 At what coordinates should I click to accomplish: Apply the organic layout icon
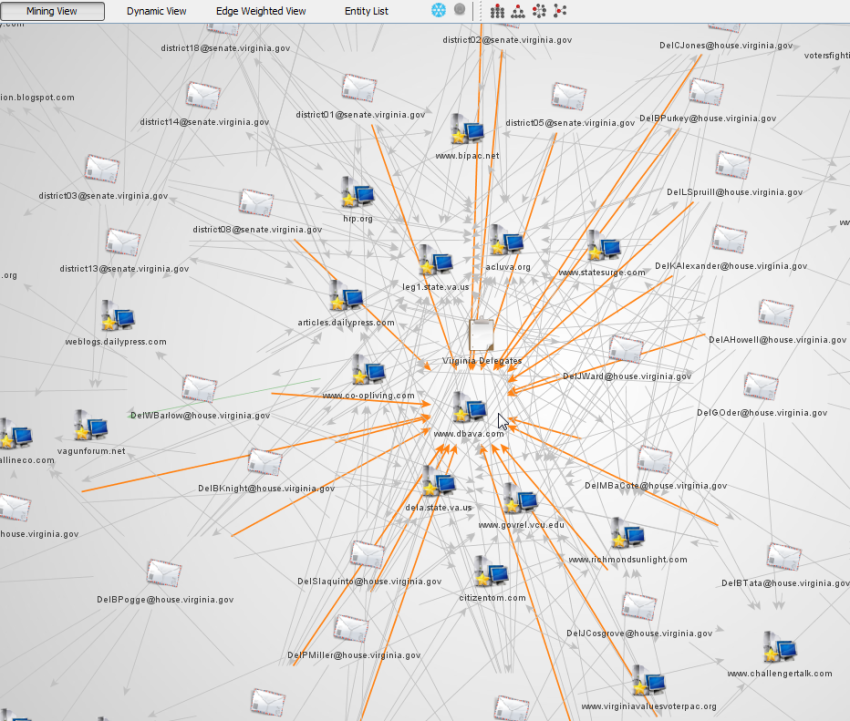pyautogui.click(x=560, y=10)
